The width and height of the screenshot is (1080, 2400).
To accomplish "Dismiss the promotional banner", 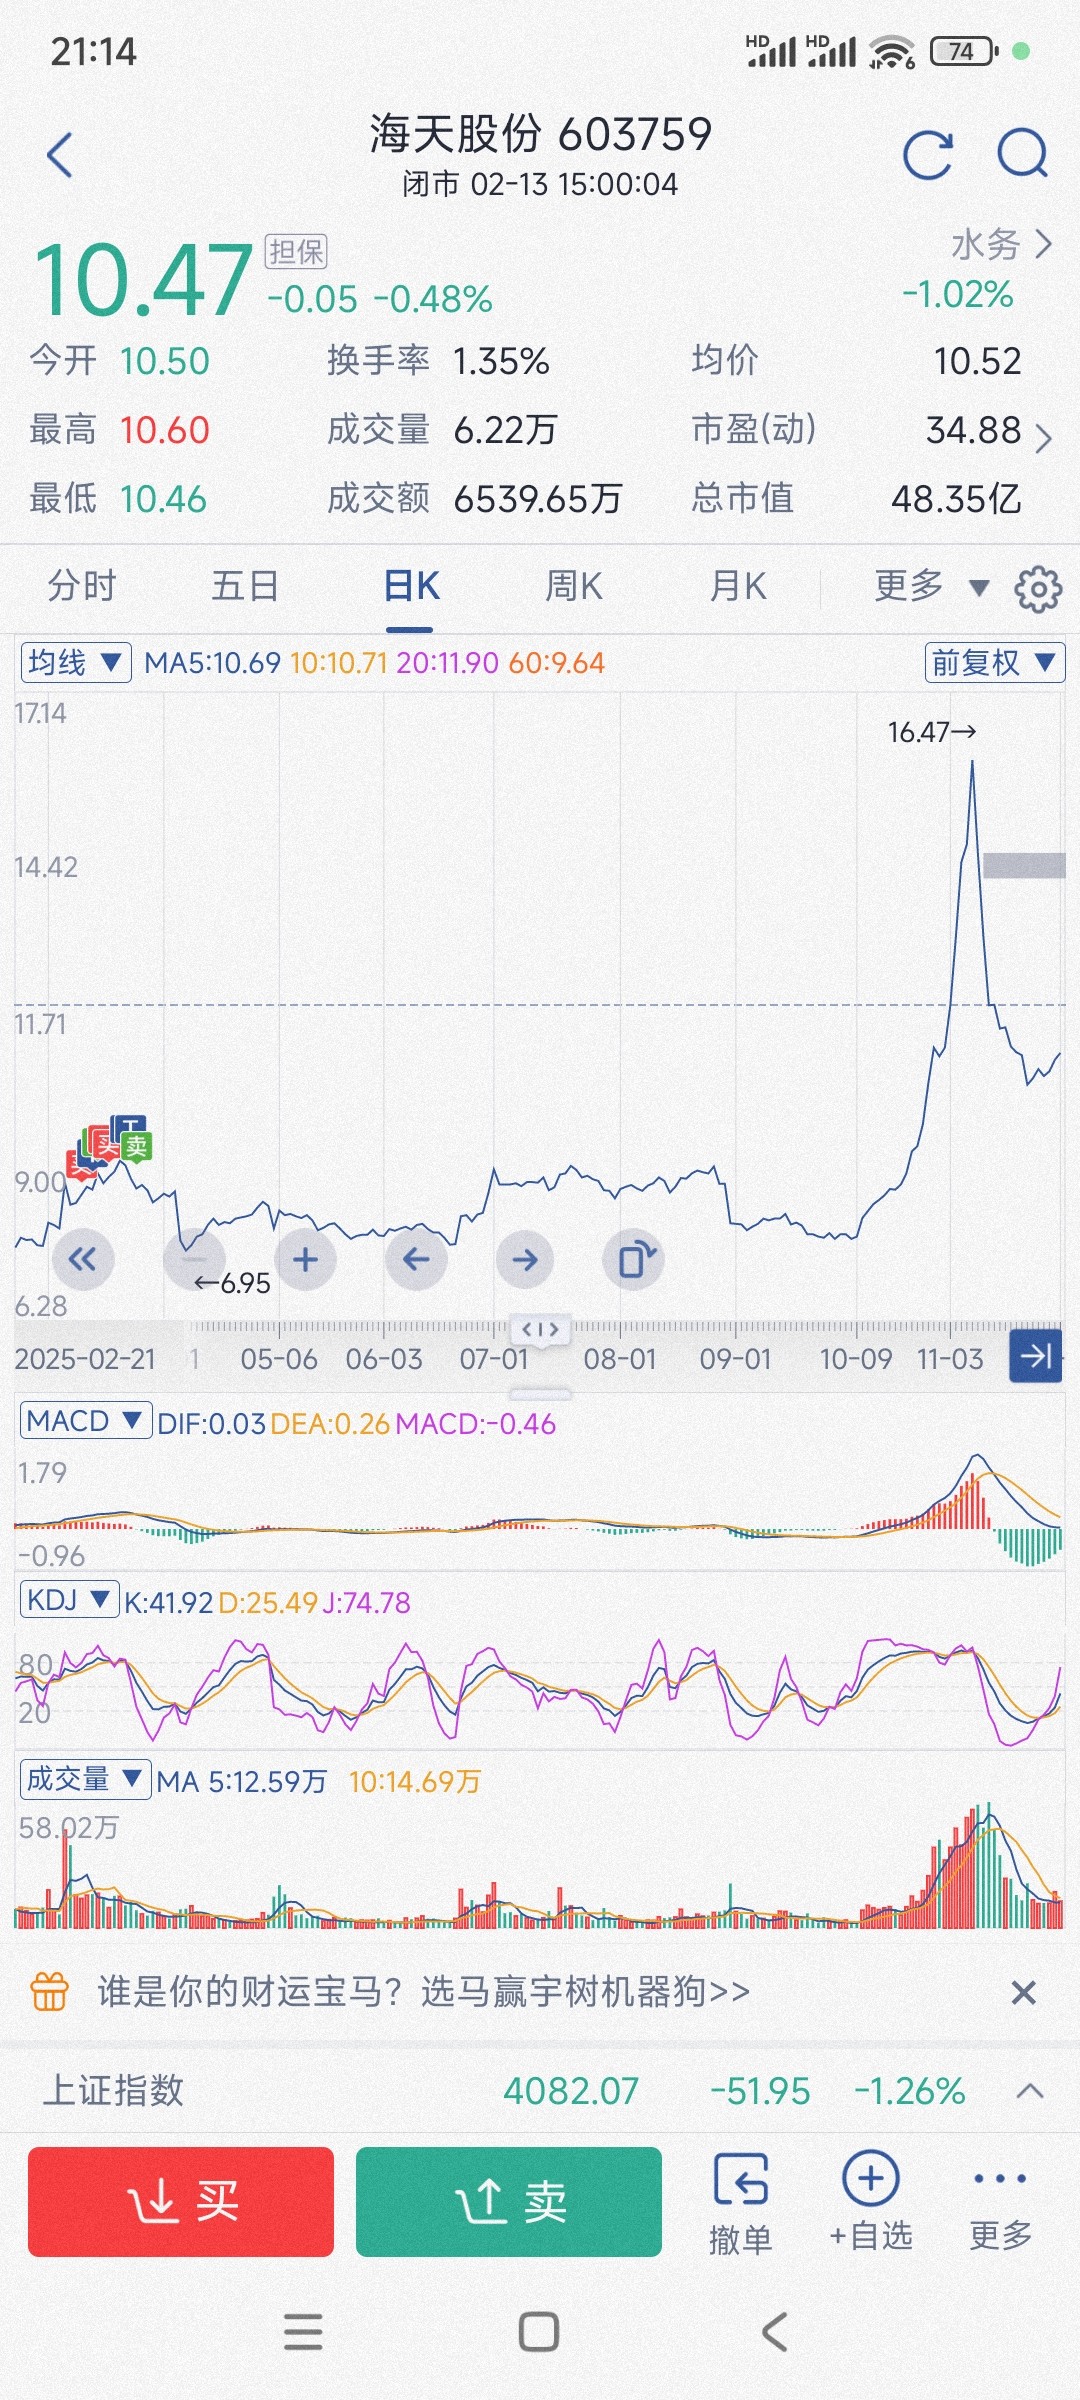I will pos(1023,1993).
